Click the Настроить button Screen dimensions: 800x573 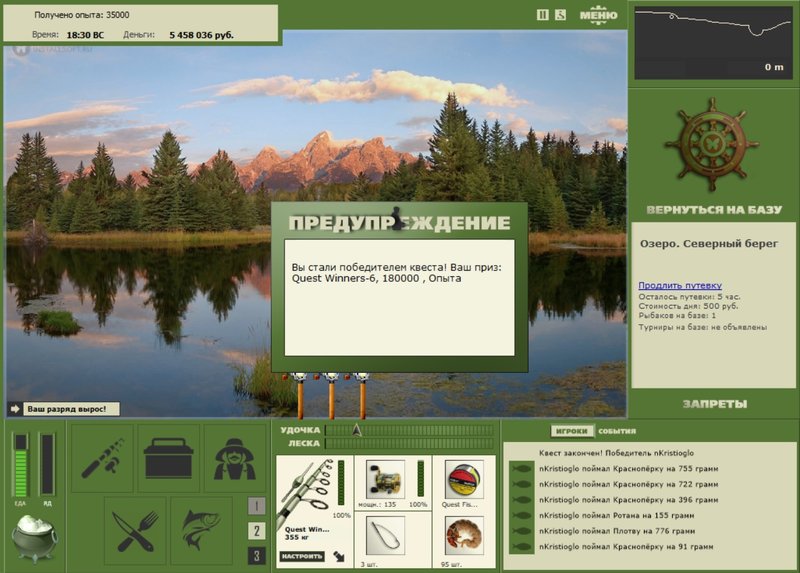pos(302,556)
